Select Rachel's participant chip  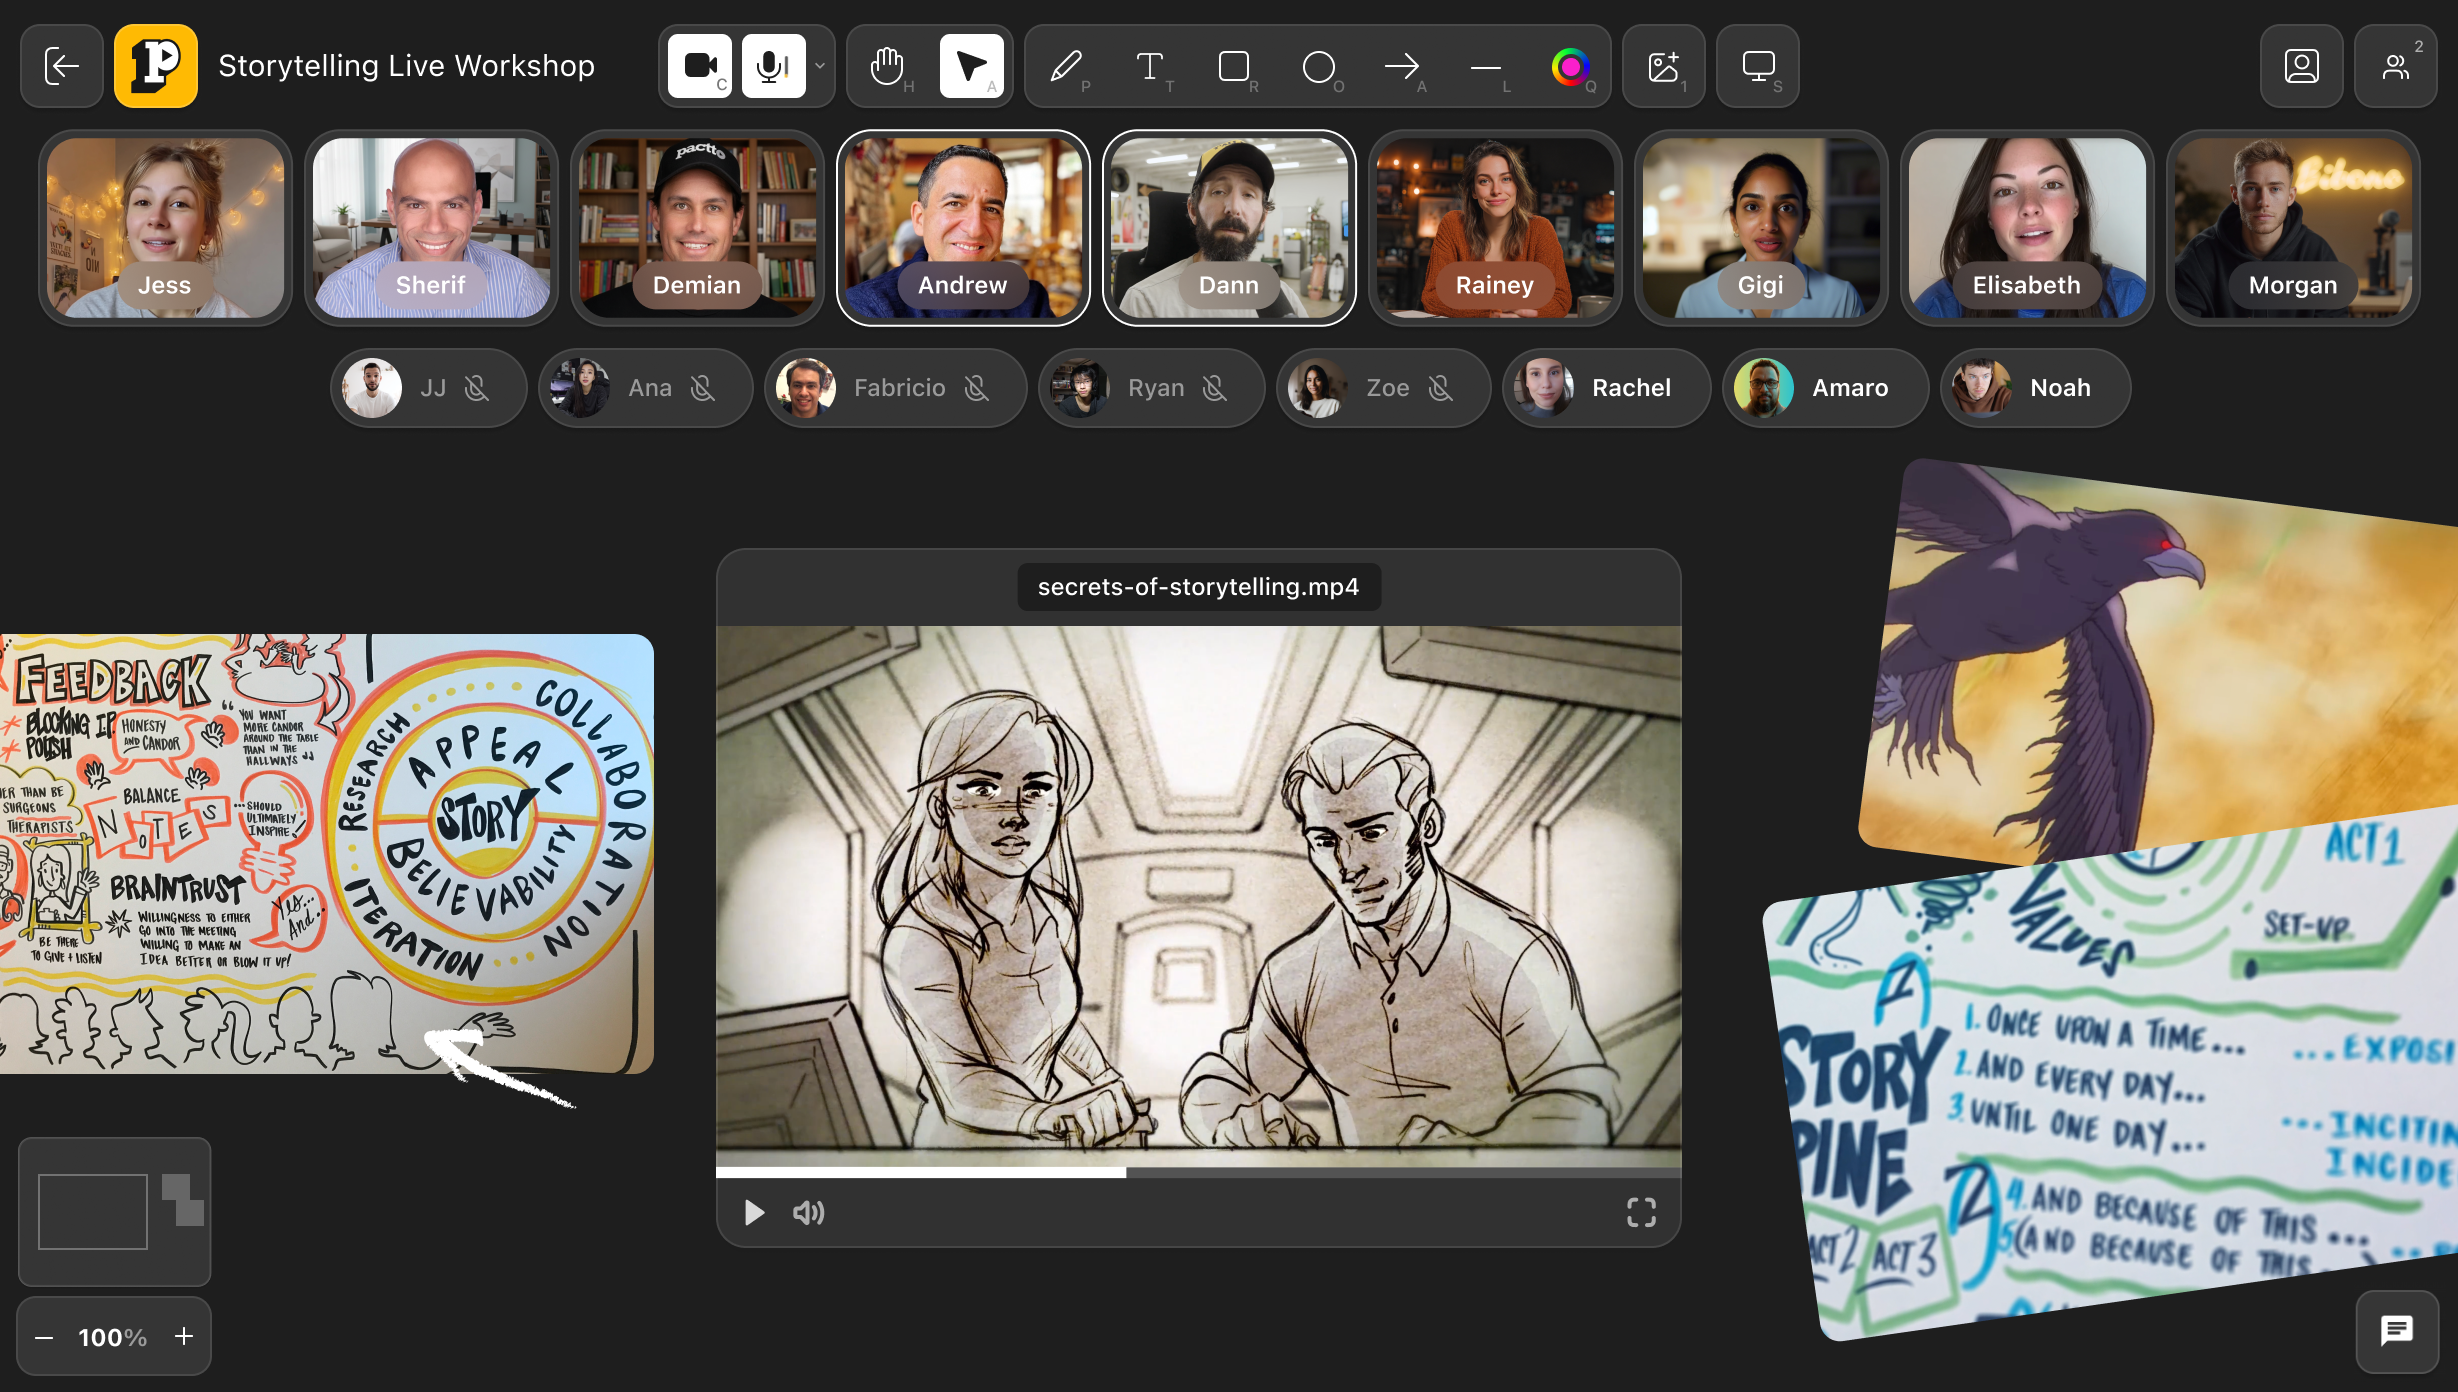[1607, 388]
